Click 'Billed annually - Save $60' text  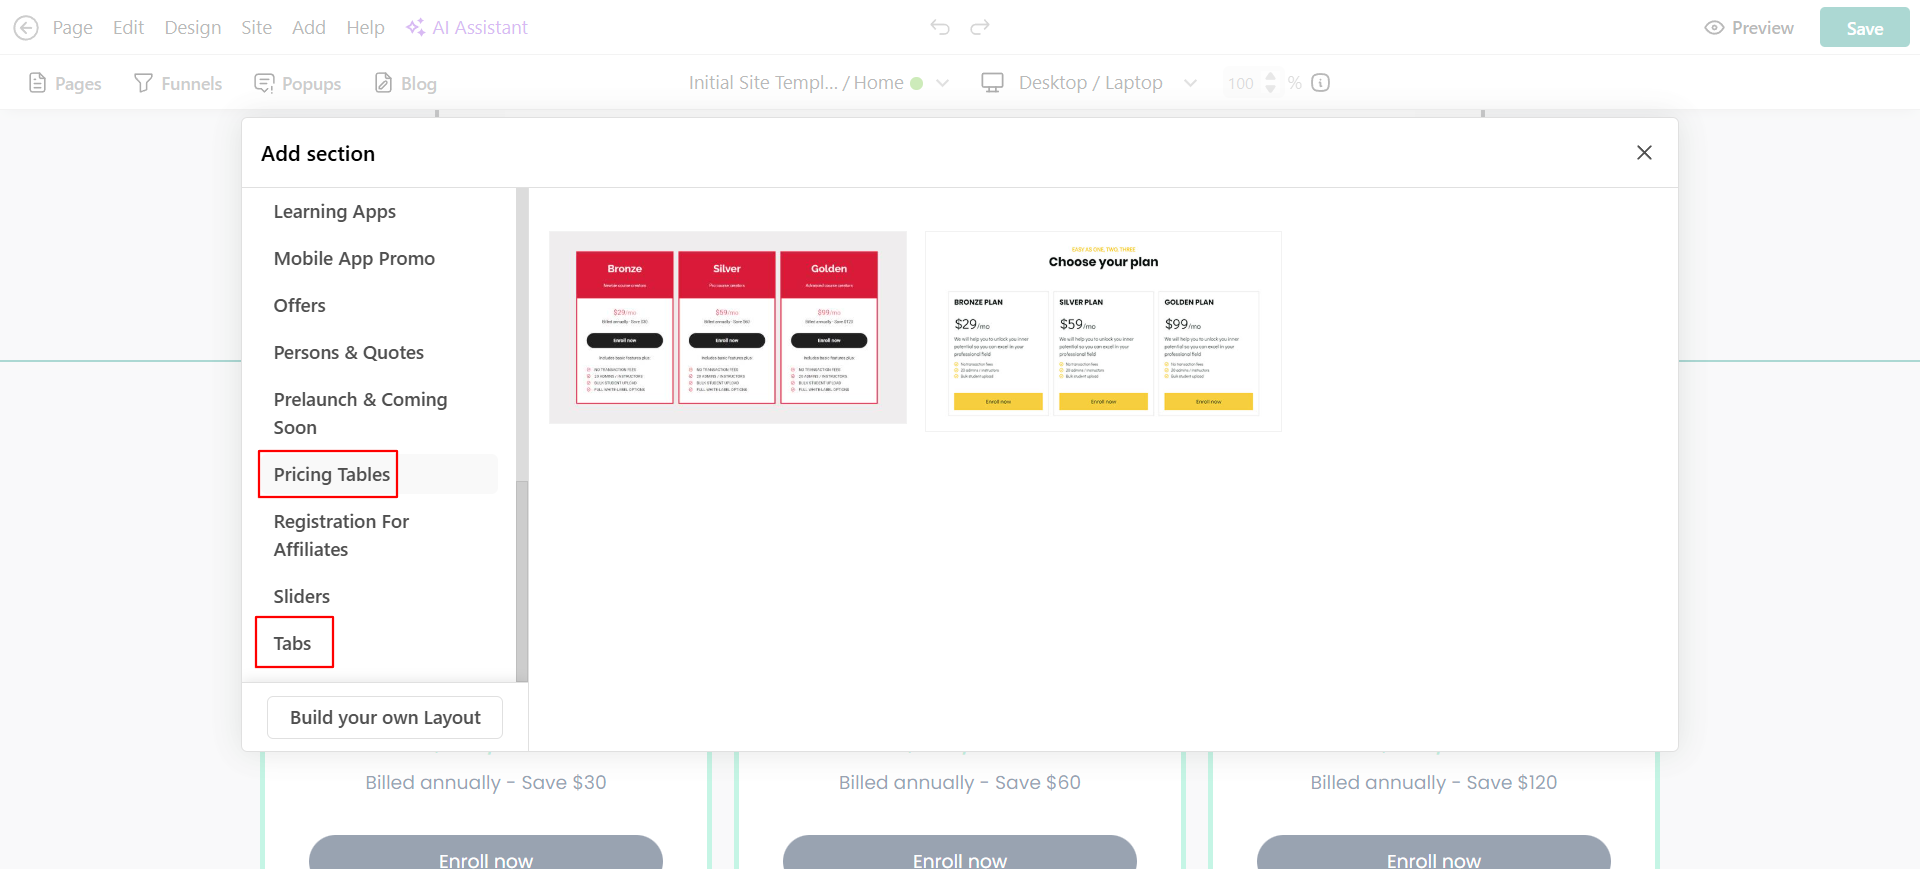[960, 783]
